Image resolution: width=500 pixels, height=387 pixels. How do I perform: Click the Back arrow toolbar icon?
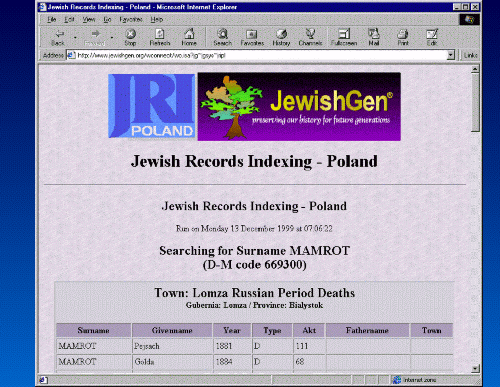59,34
